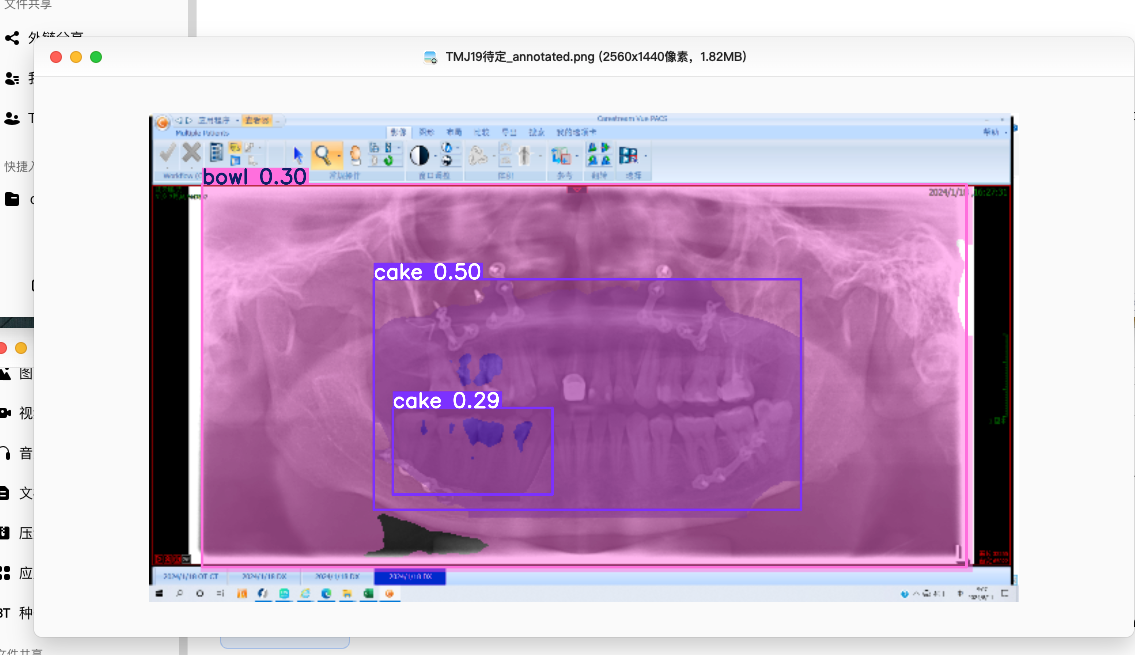
Task: Select the archive 压 icon in background sidebar
Action: (x=6, y=533)
